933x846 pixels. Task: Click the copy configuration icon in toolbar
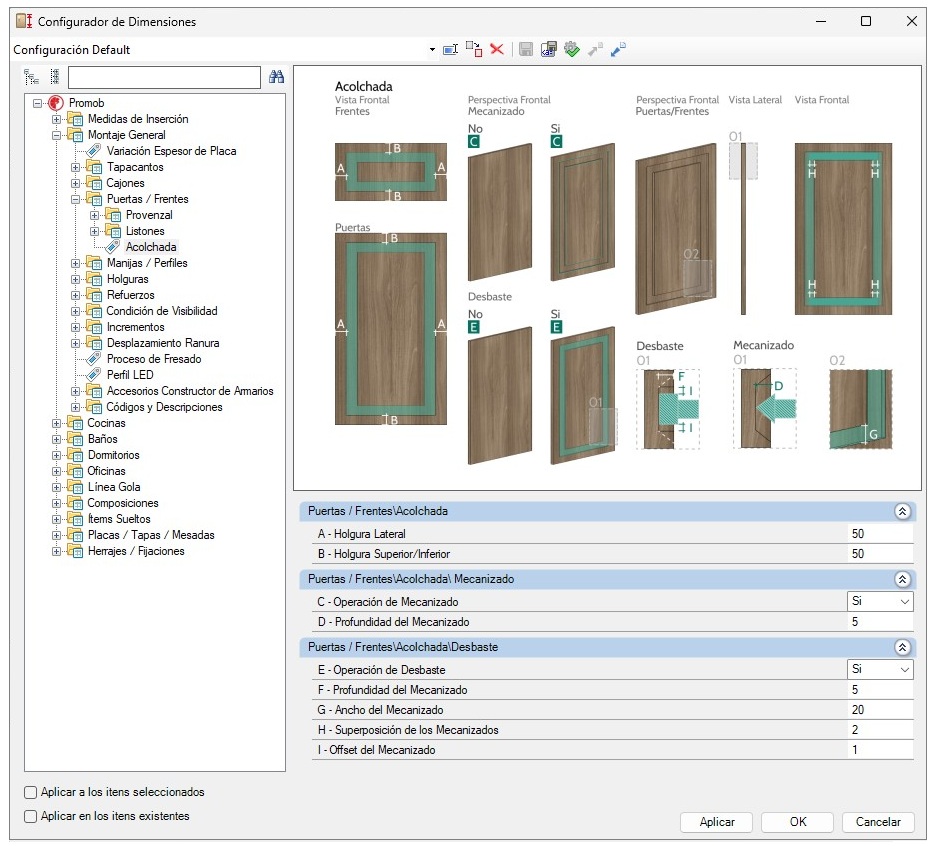click(474, 49)
